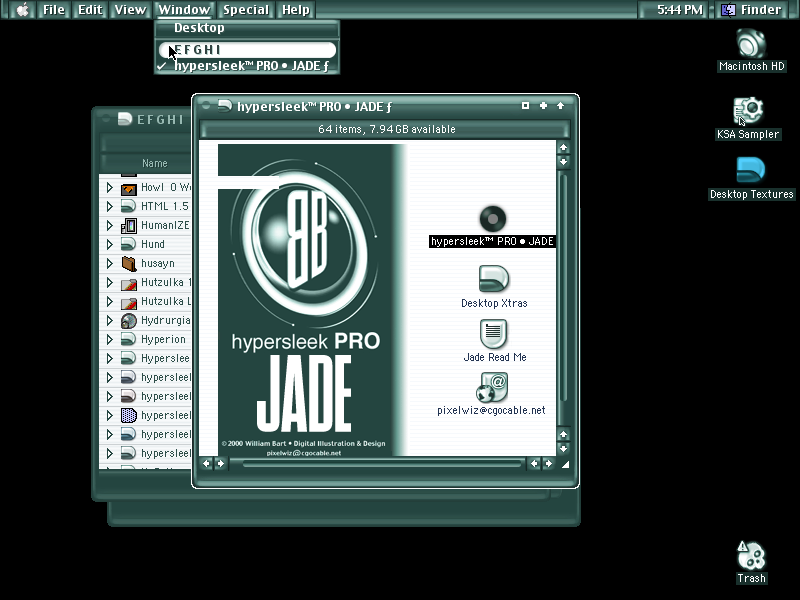Click the zoom box in JADE window title bar
The image size is (800, 600).
(525, 106)
